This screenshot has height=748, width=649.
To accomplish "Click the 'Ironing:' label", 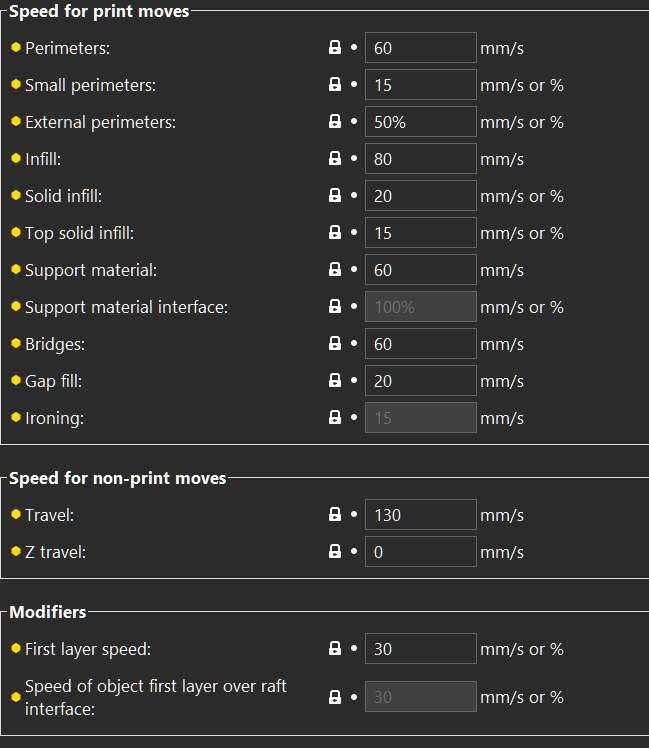I will (54, 418).
